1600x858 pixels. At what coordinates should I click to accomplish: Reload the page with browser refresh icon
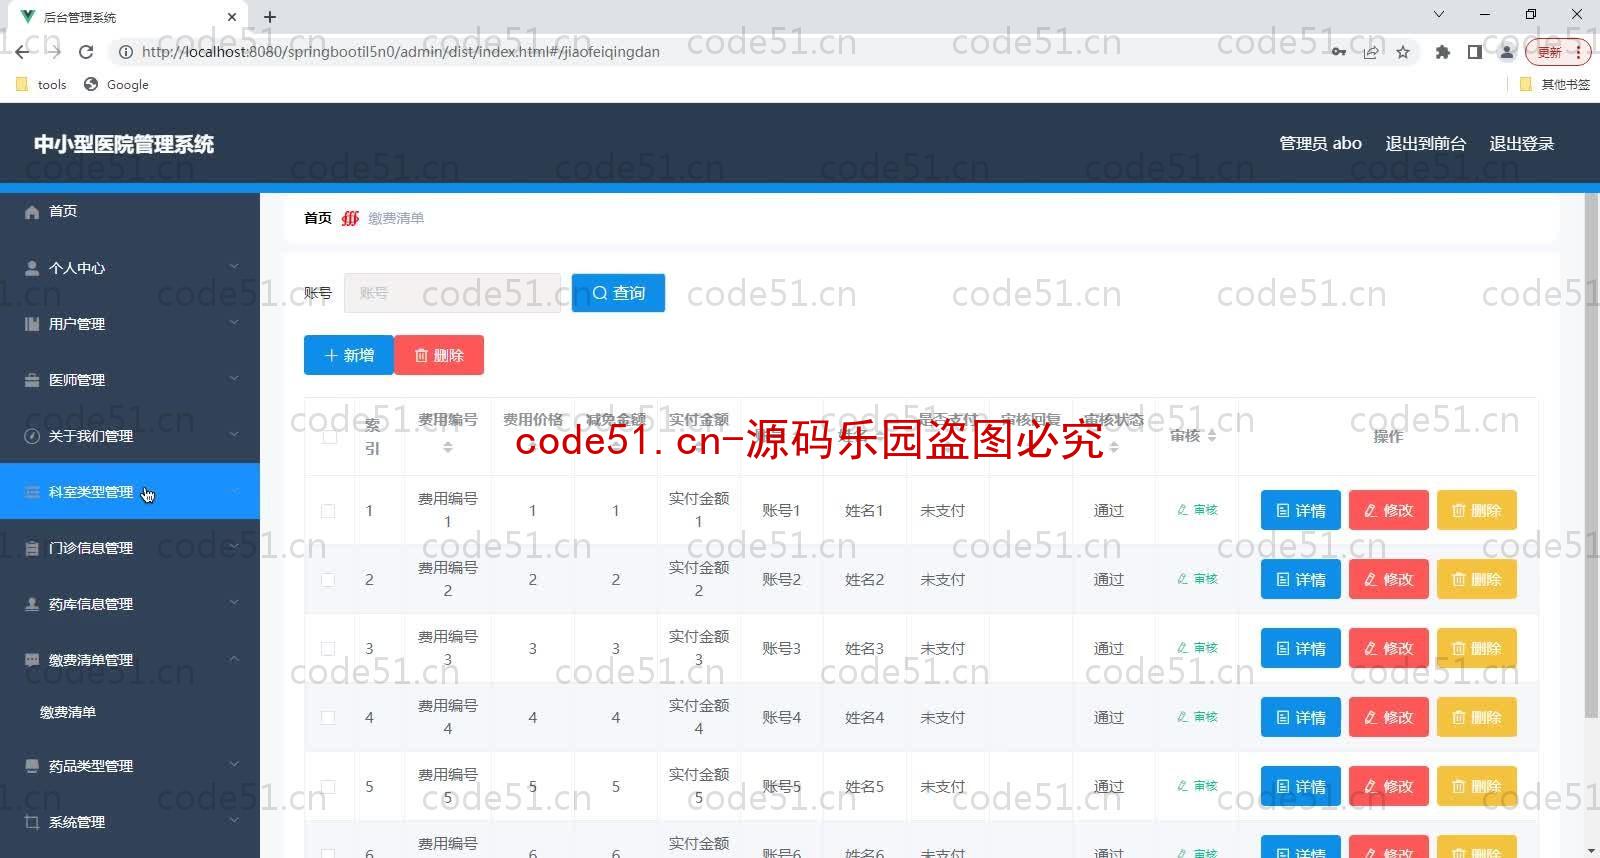point(86,52)
